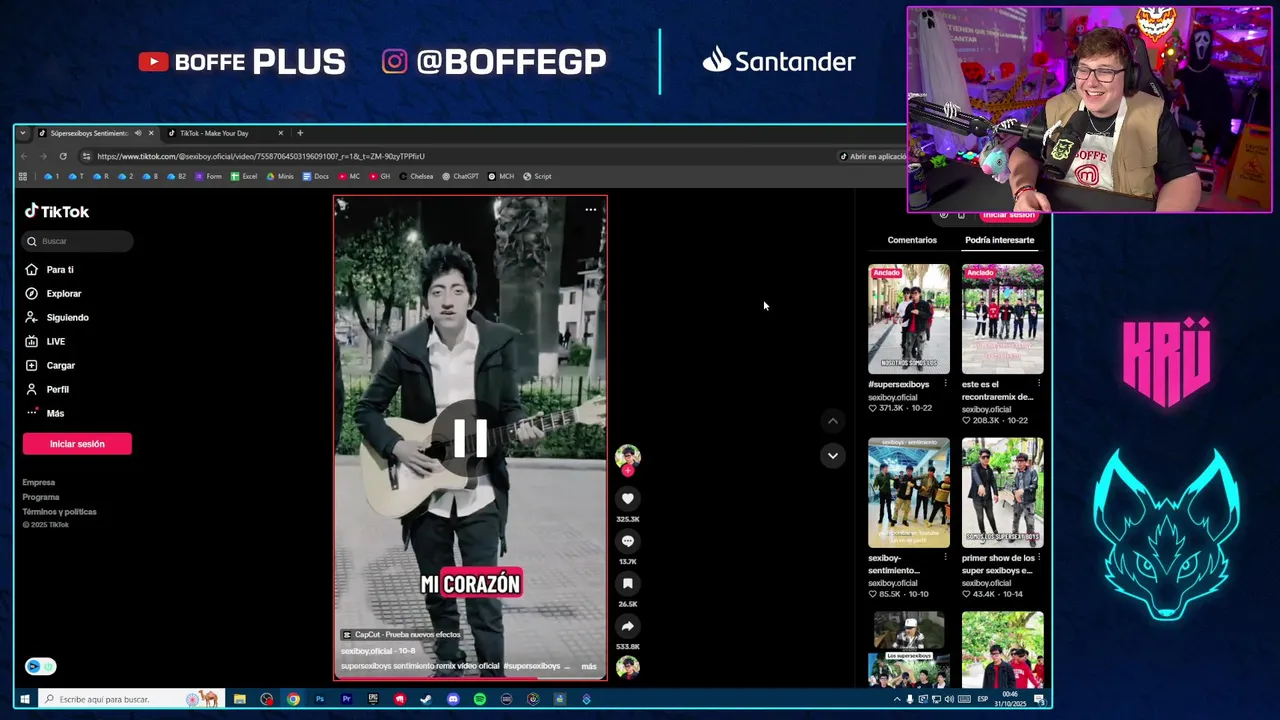Toggle play/pause in the video center
1280x720 pixels.
point(470,437)
